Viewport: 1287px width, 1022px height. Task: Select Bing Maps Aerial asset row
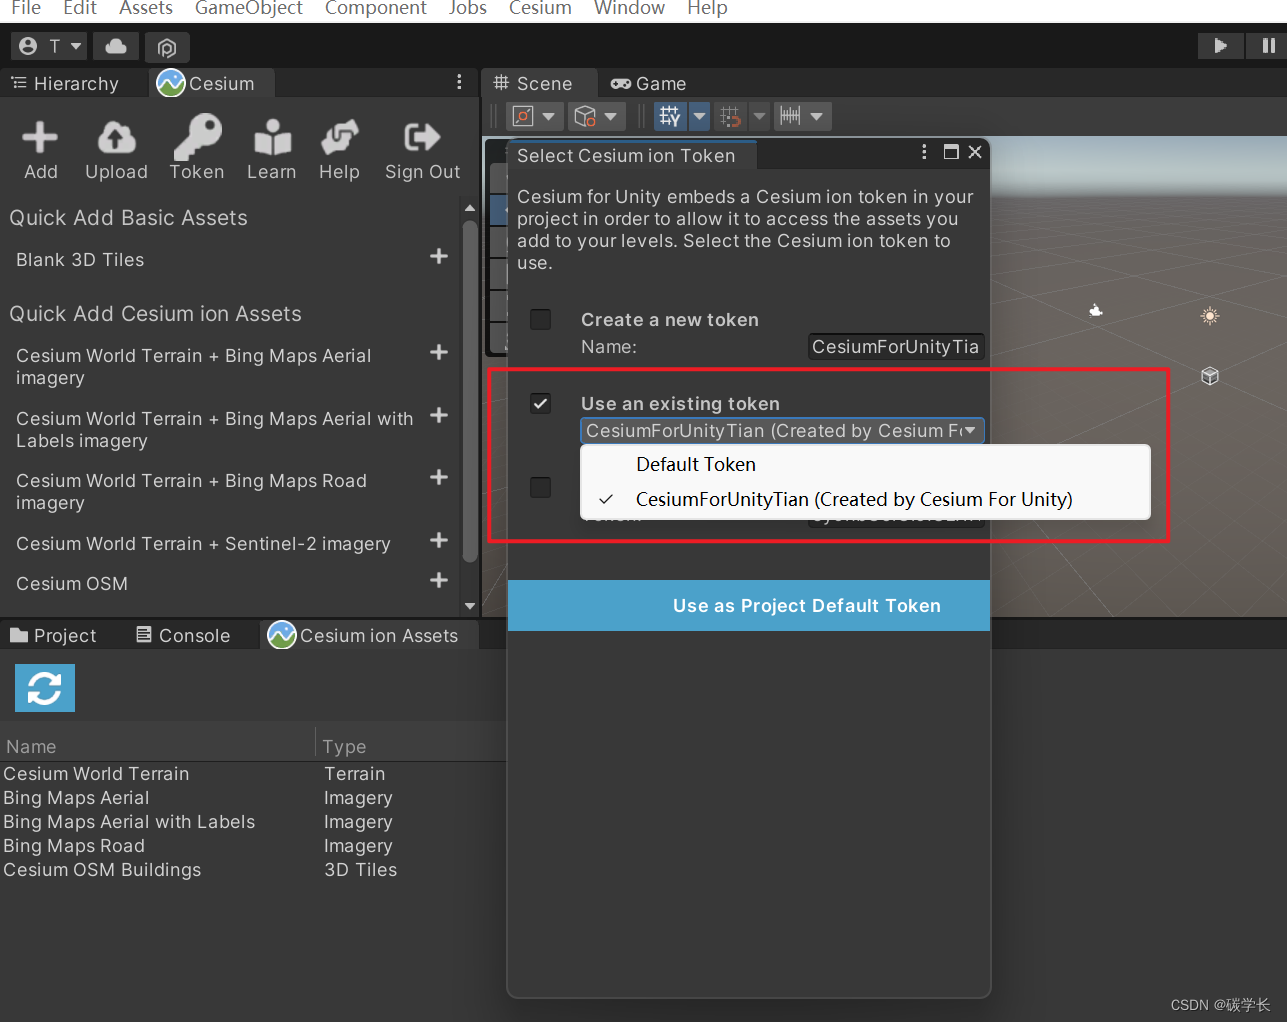pyautogui.click(x=253, y=798)
